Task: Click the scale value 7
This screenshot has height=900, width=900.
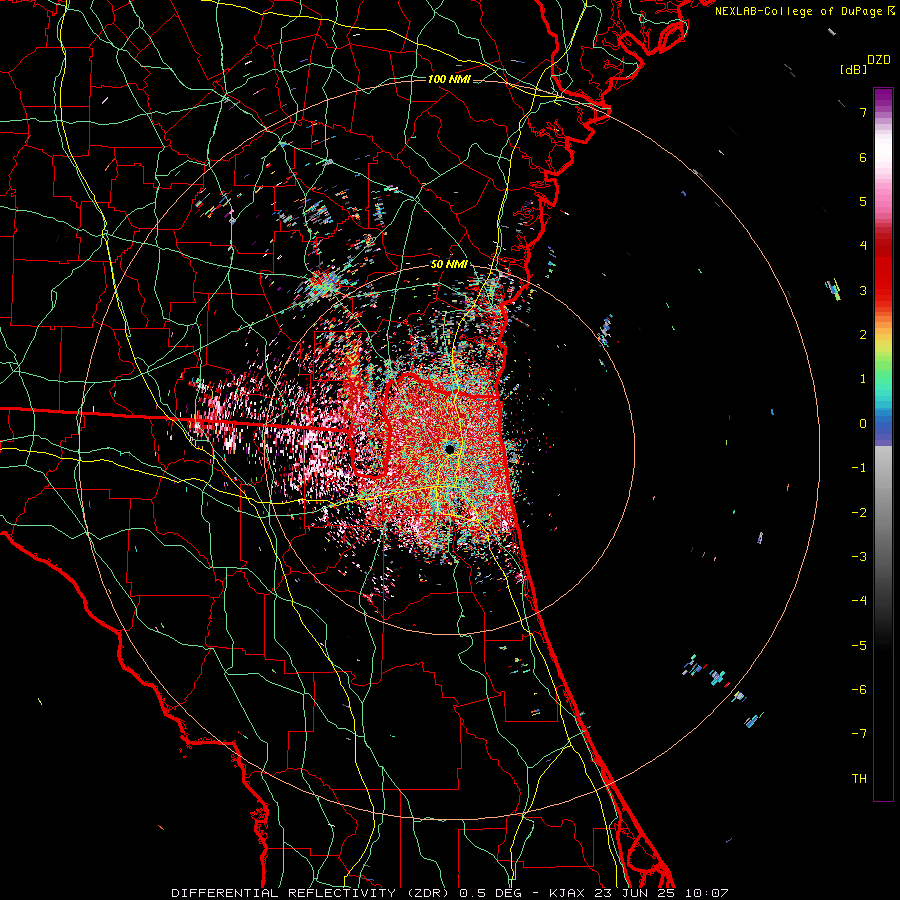Action: [x=863, y=112]
